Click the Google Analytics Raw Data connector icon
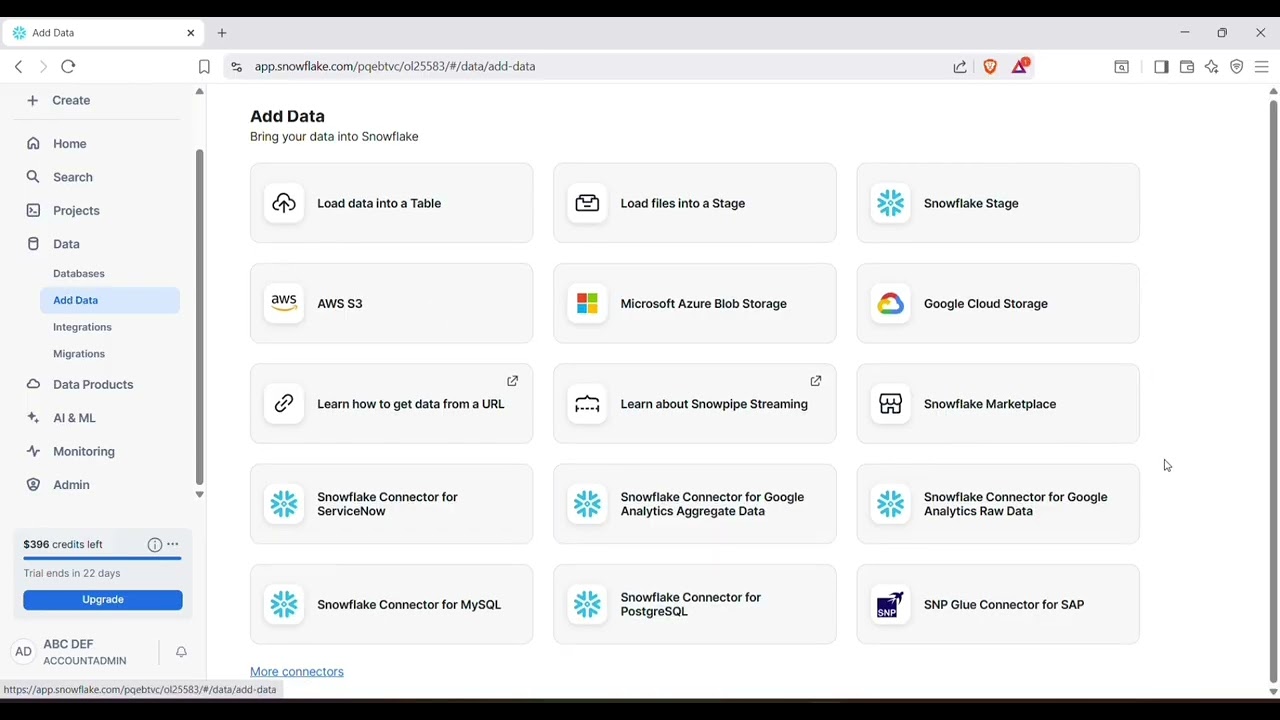The image size is (1280, 720). point(890,504)
